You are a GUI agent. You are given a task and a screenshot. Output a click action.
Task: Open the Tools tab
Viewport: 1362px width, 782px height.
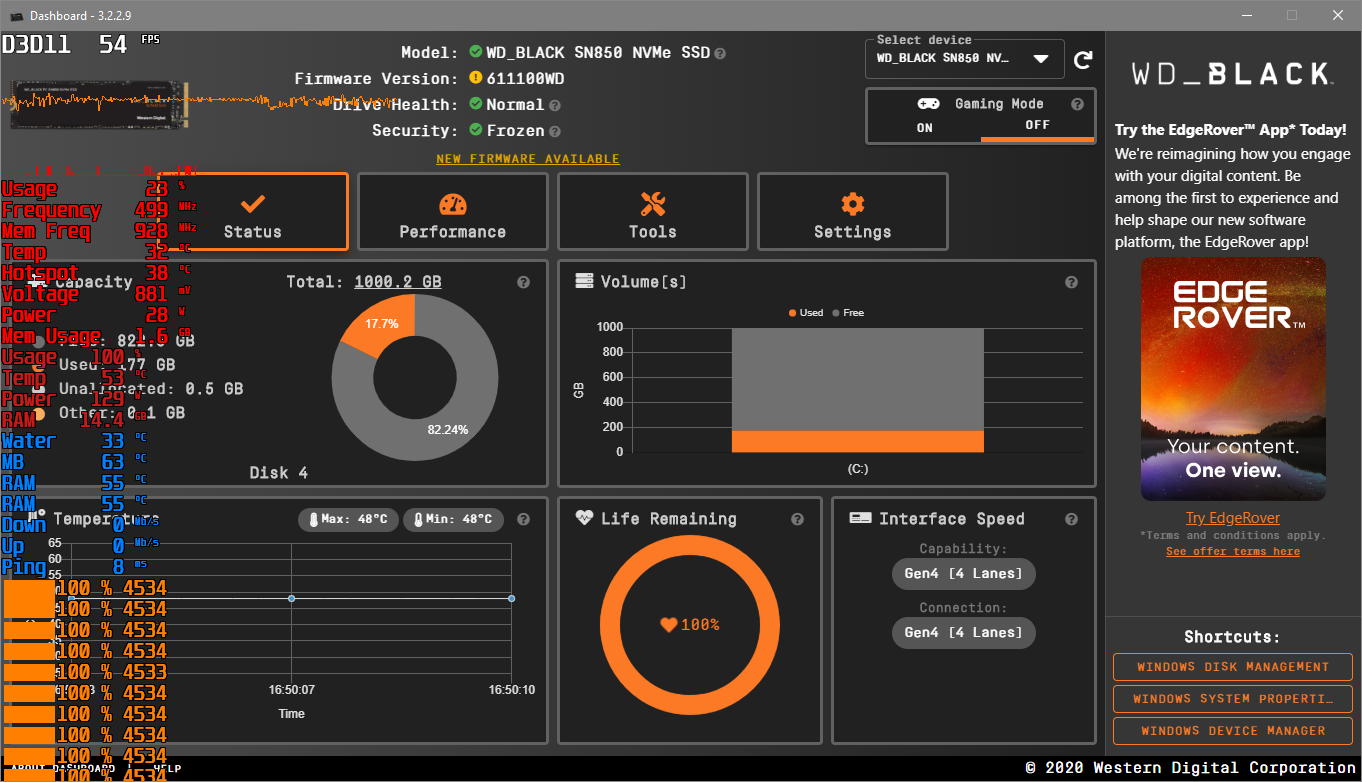click(x=653, y=211)
